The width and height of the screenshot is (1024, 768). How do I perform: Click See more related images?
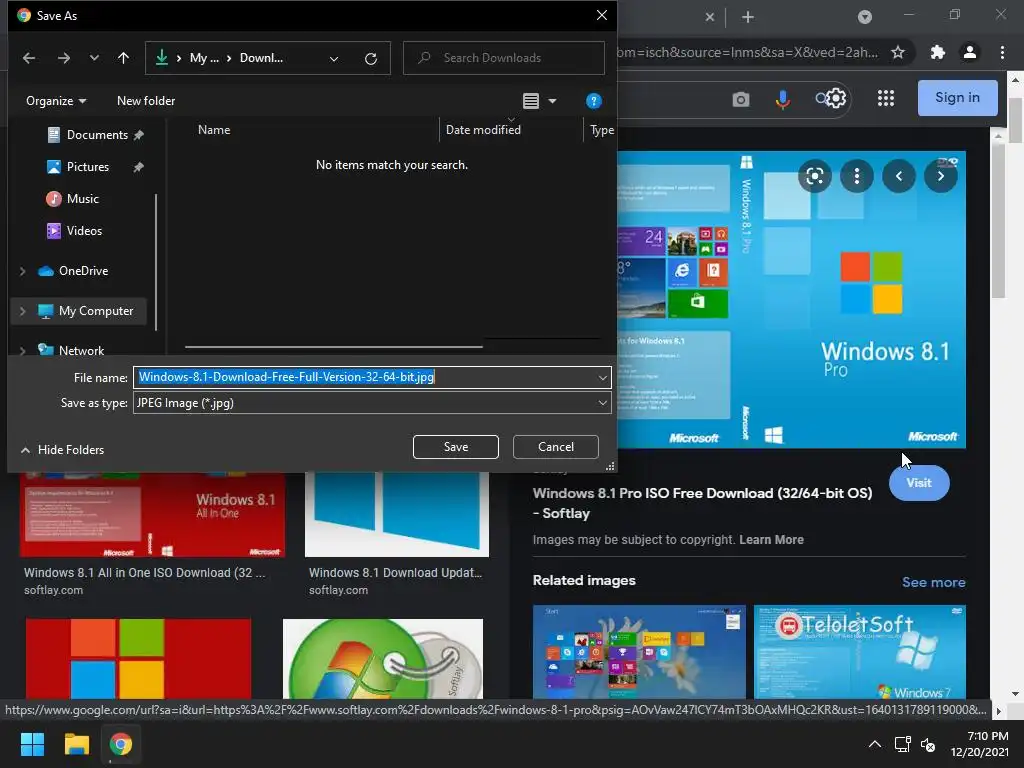[x=933, y=582]
